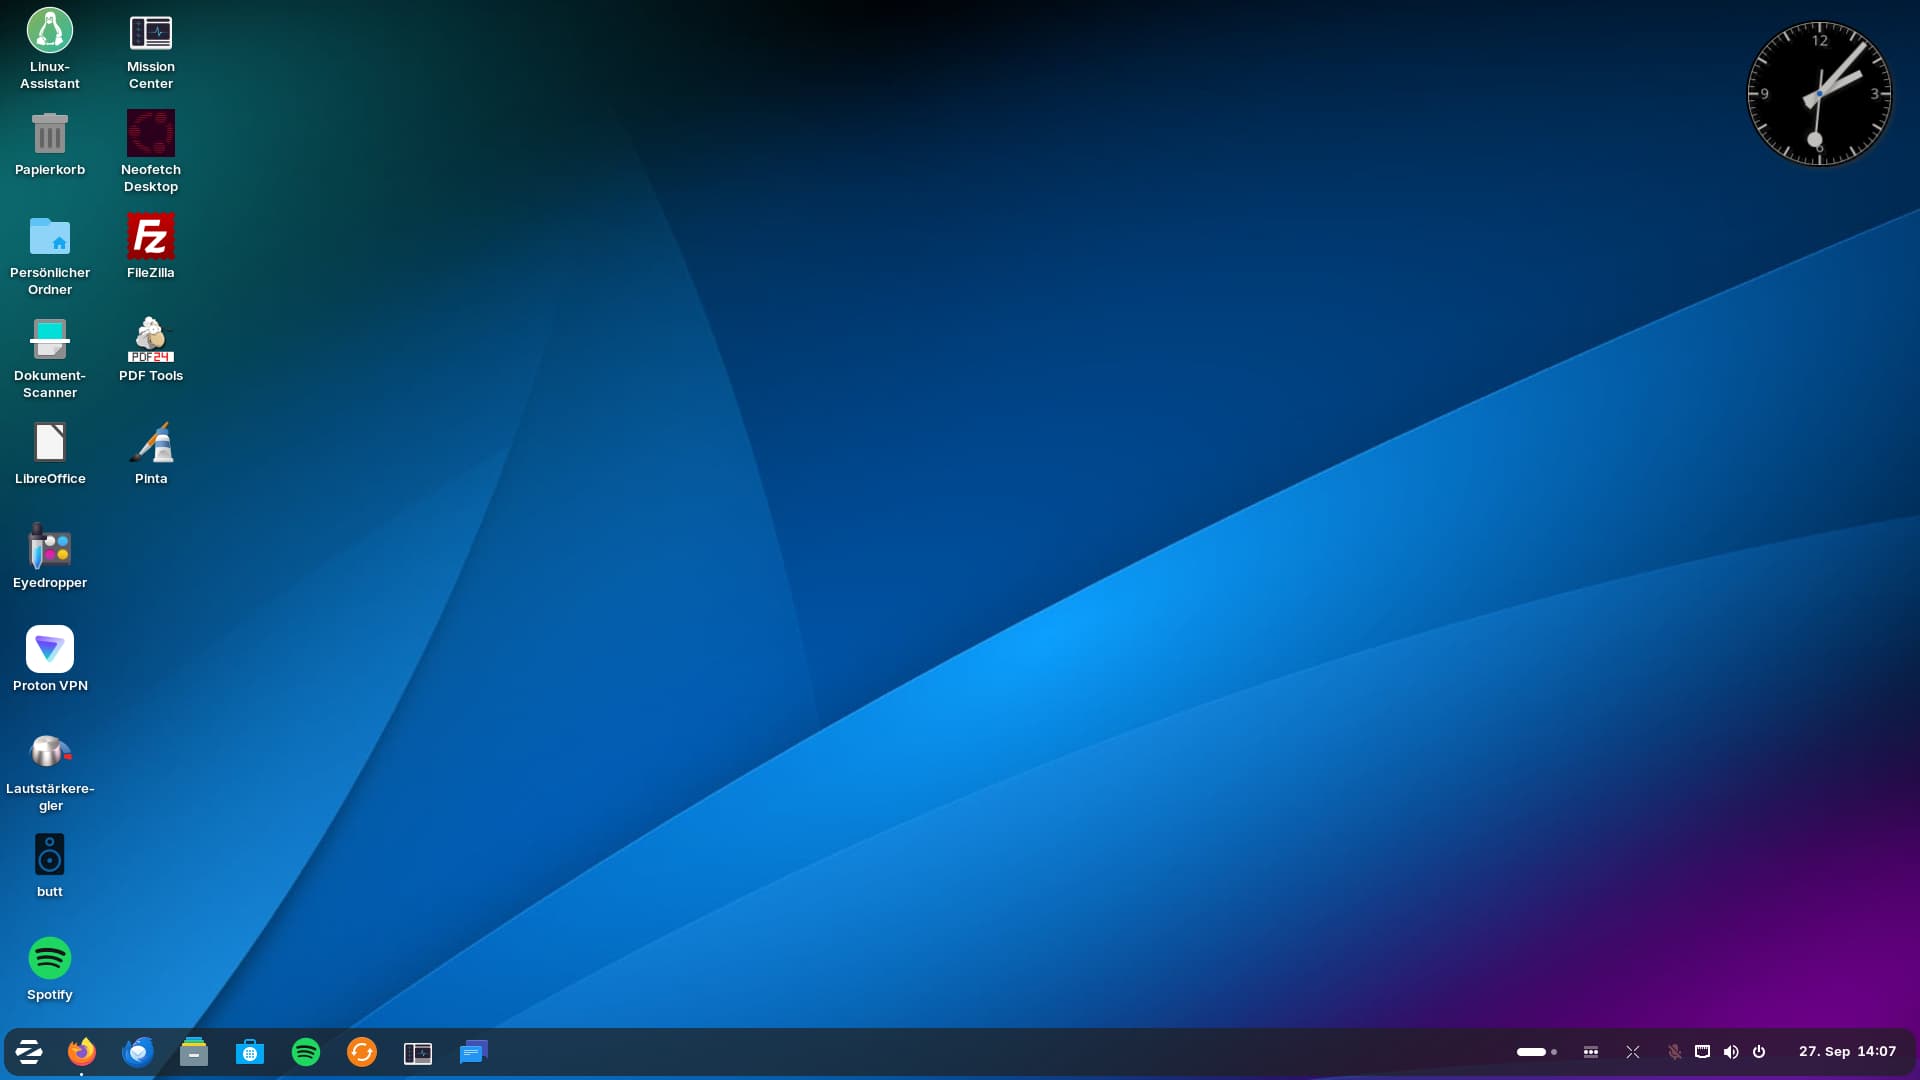Viewport: 1920px width, 1080px height.
Task: Open the blue chat app in taskbar
Action: 474,1052
